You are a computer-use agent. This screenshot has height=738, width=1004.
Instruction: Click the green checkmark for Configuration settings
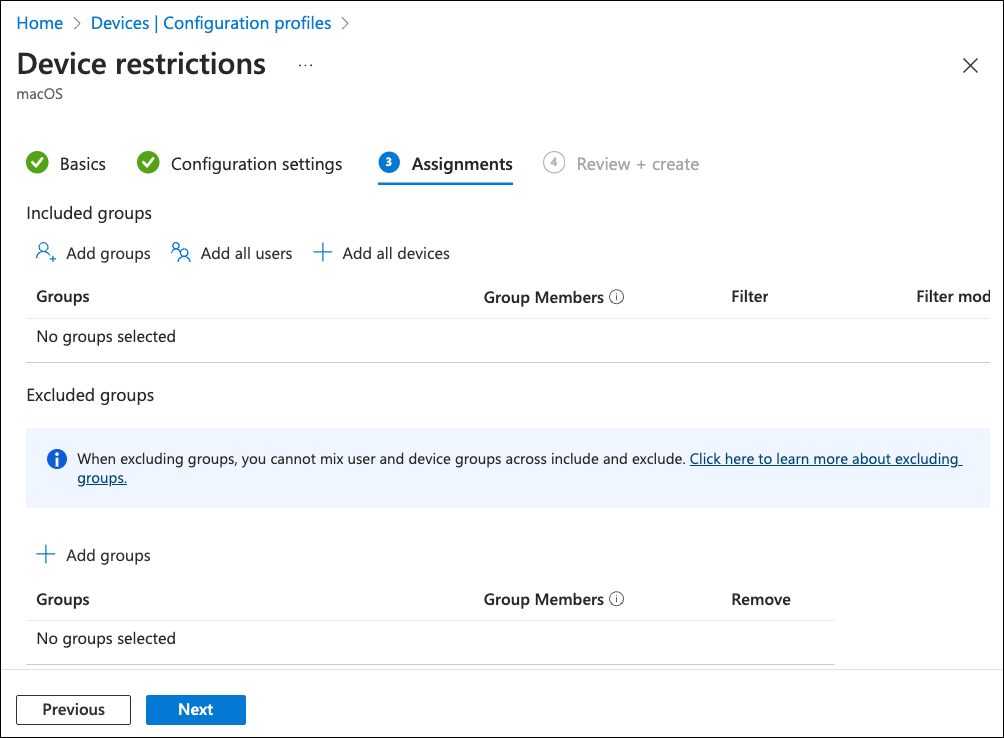tap(148, 163)
